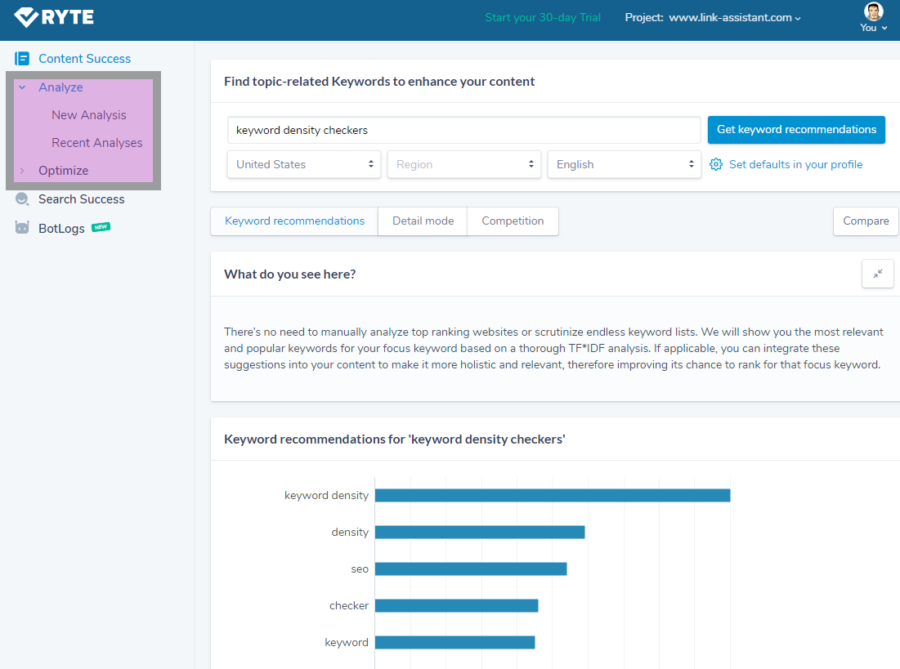Open Recent Analyses

point(97,142)
